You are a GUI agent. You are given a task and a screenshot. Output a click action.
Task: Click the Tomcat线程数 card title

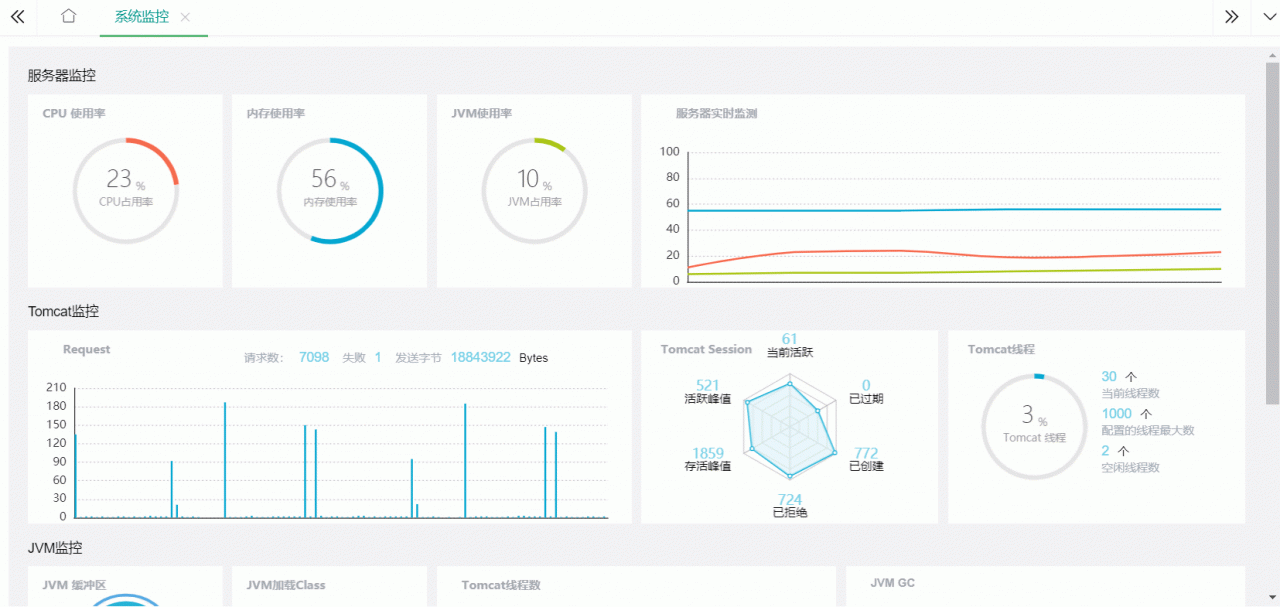tap(501, 585)
